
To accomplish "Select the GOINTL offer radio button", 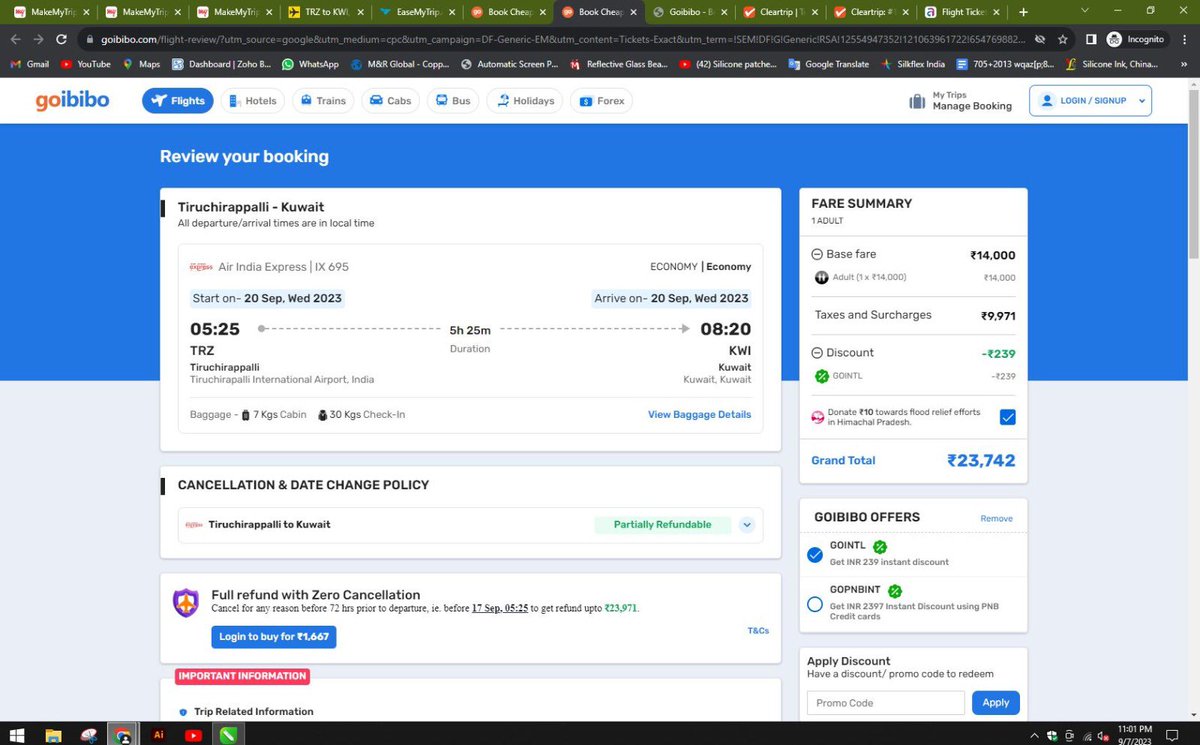I will point(815,555).
